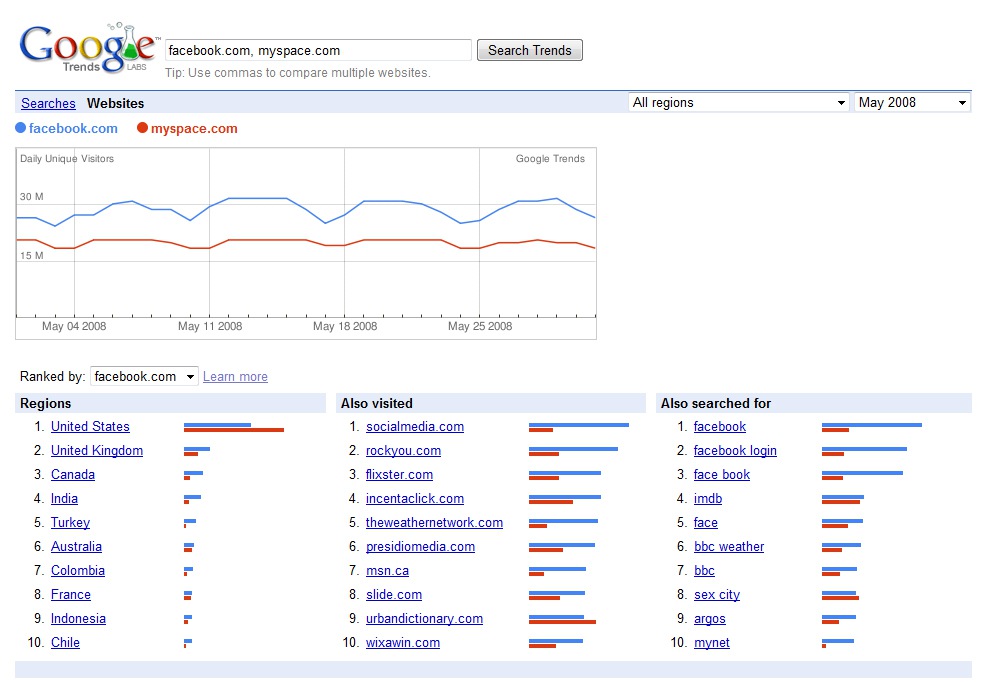
Task: Visit flixster.com in Also visited
Action: click(399, 474)
